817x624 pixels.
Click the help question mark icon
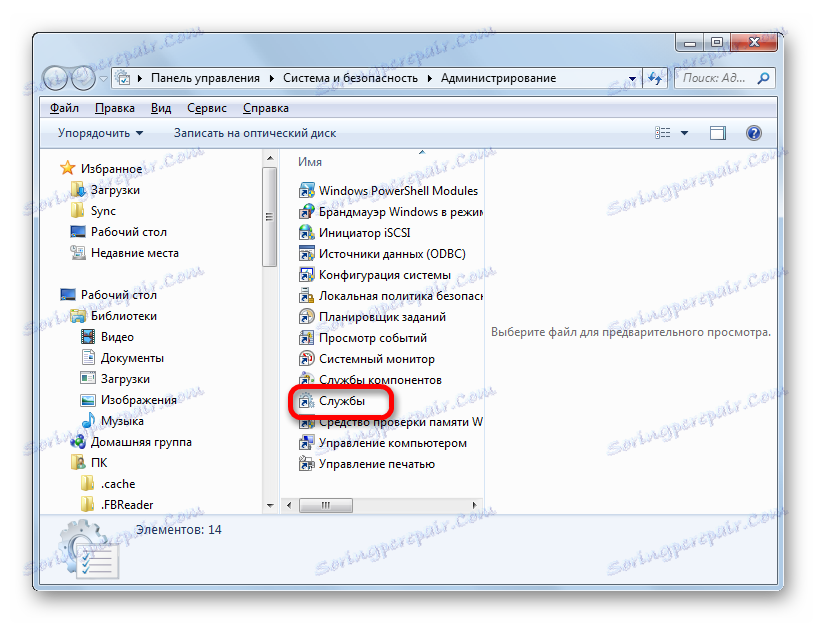point(753,133)
